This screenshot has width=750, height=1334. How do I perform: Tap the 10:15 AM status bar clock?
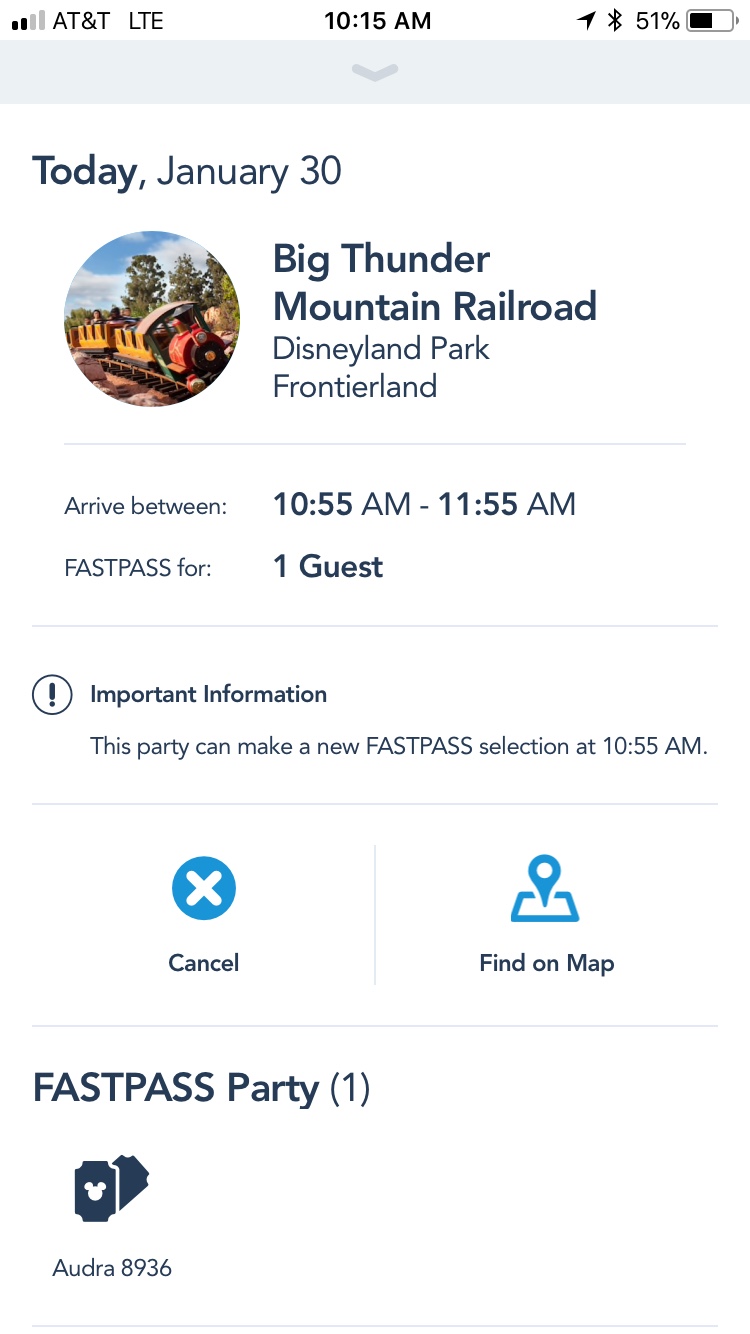(x=377, y=20)
